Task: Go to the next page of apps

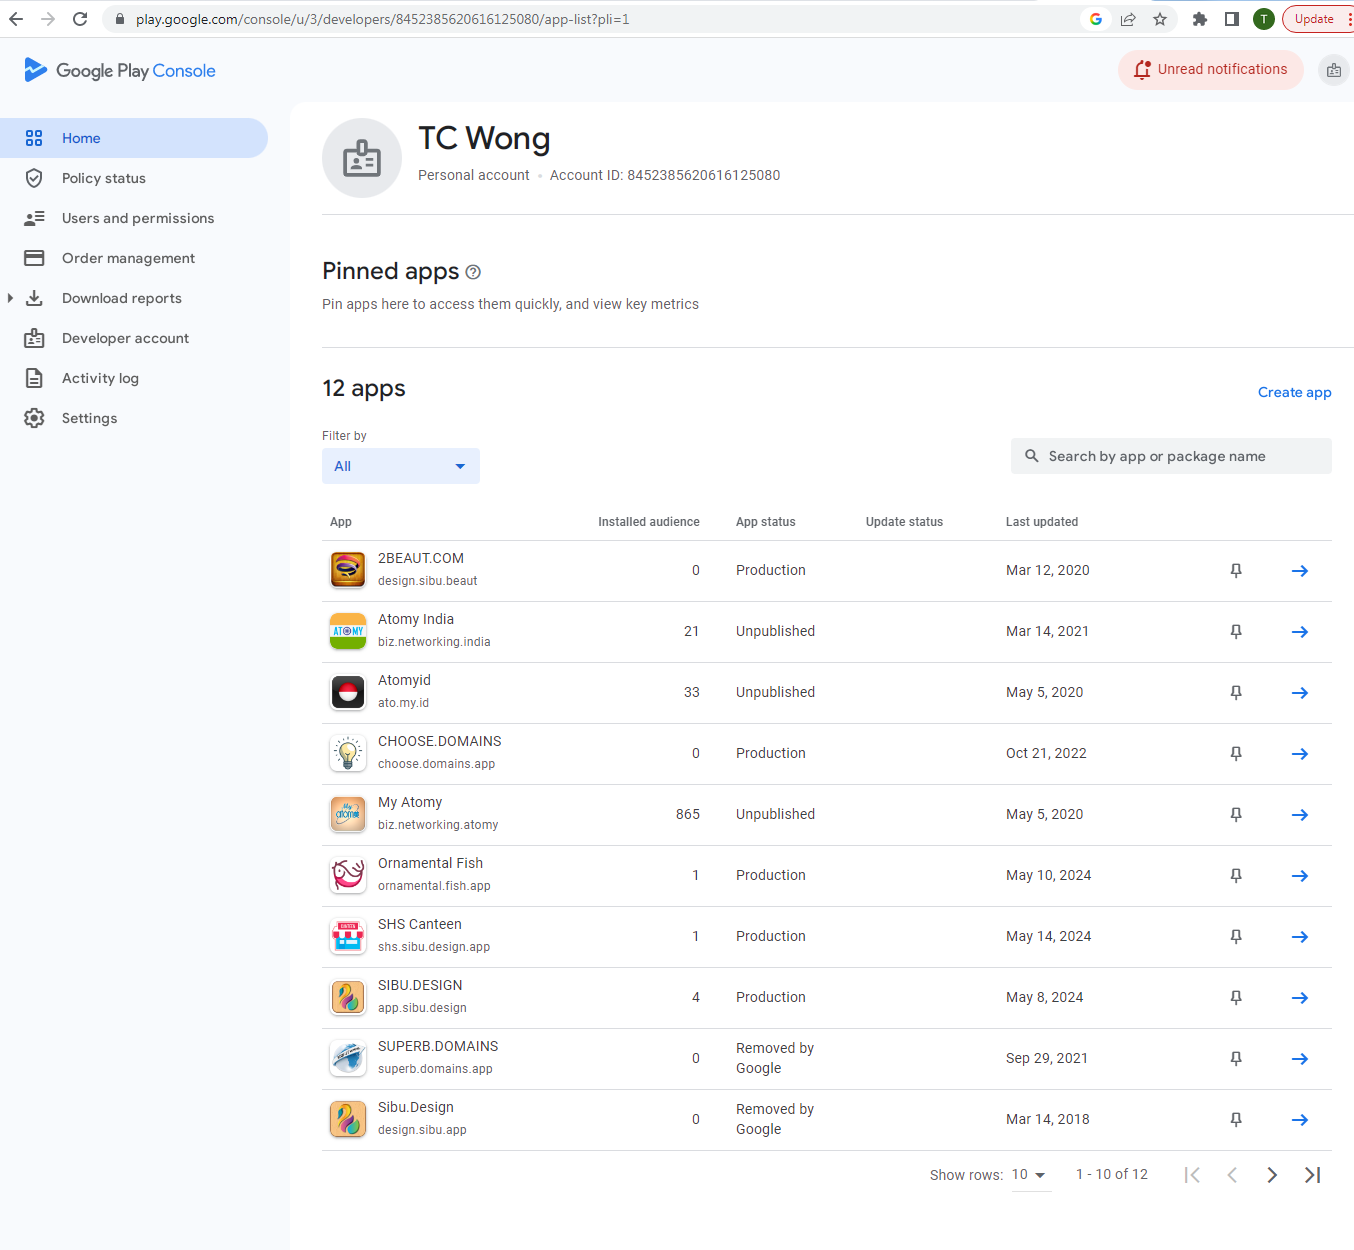Action: coord(1272,1175)
